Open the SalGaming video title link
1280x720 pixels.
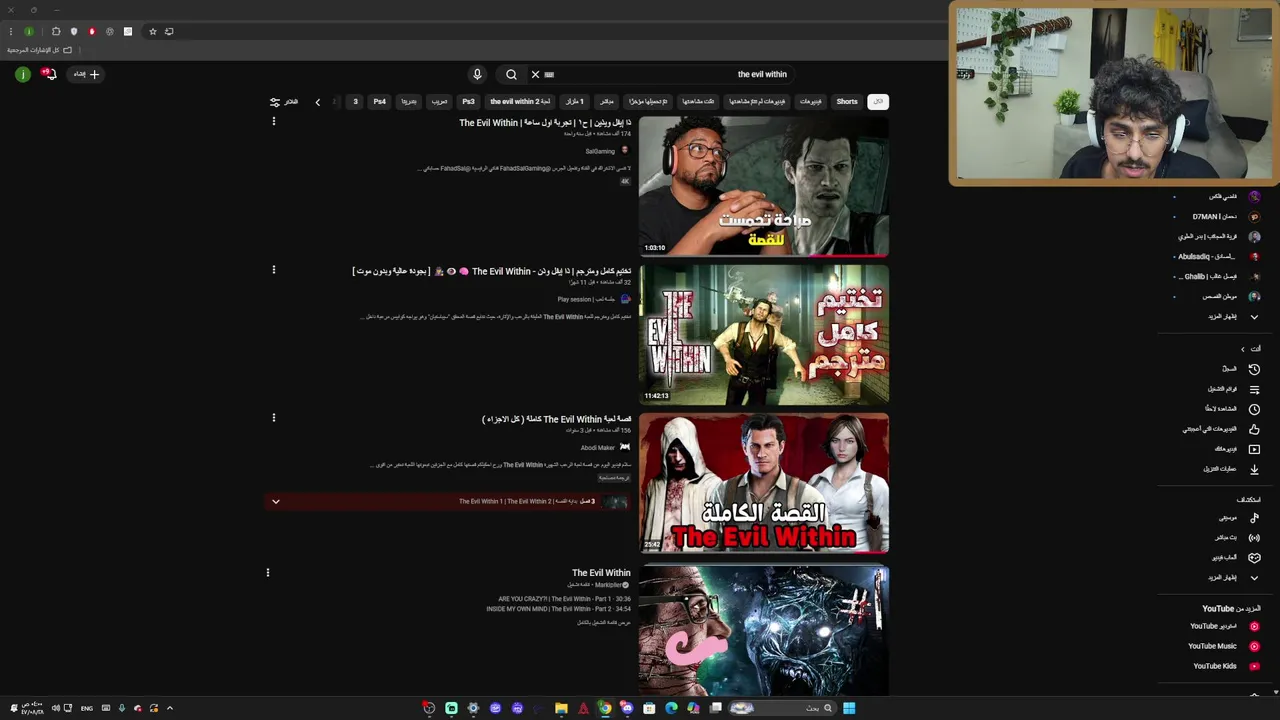pos(545,123)
